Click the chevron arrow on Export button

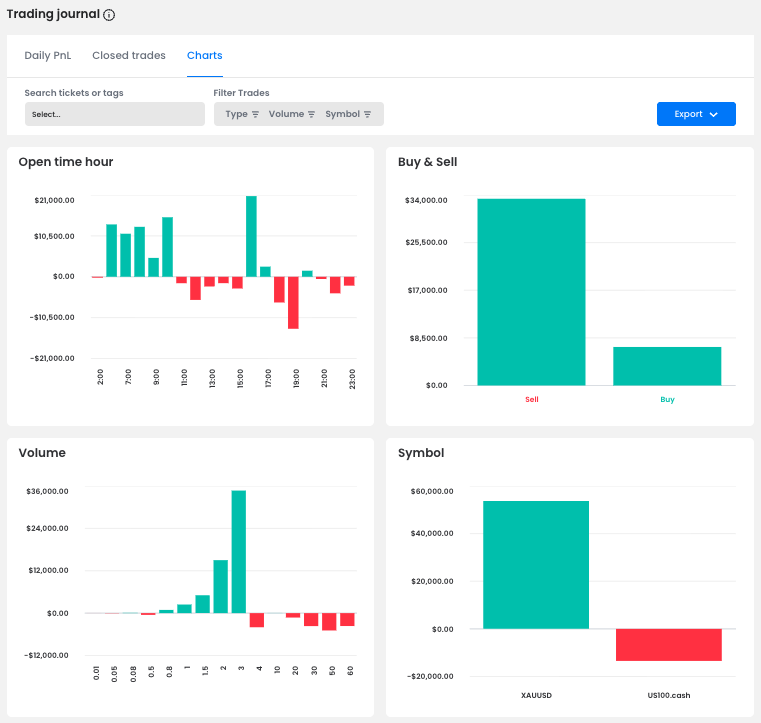point(714,114)
